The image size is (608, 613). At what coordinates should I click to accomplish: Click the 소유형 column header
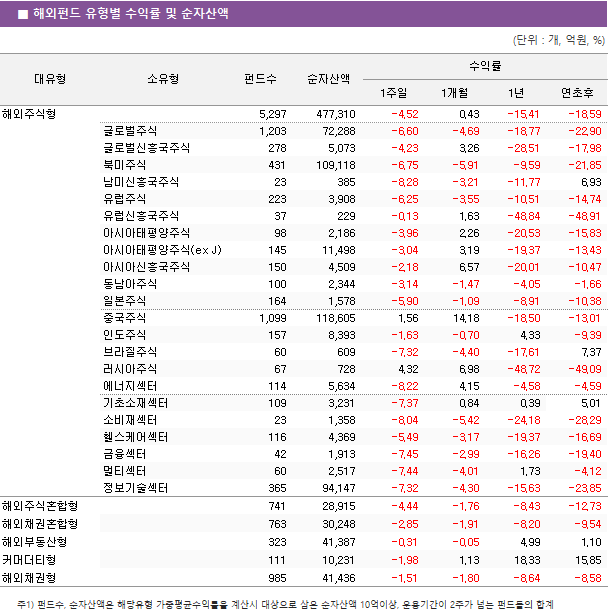(163, 79)
